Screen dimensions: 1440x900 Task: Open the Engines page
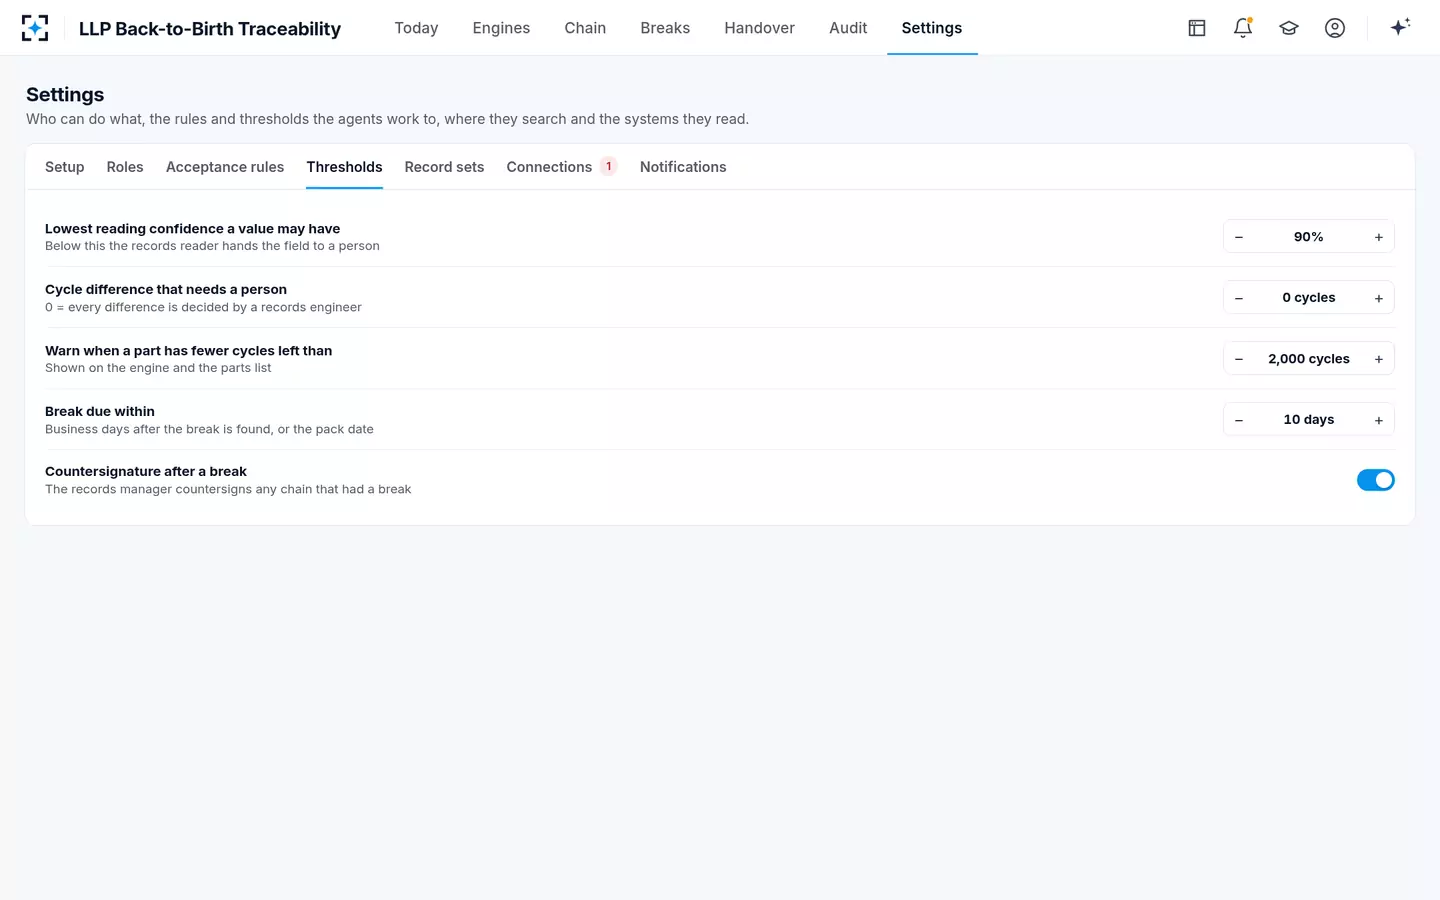click(501, 28)
